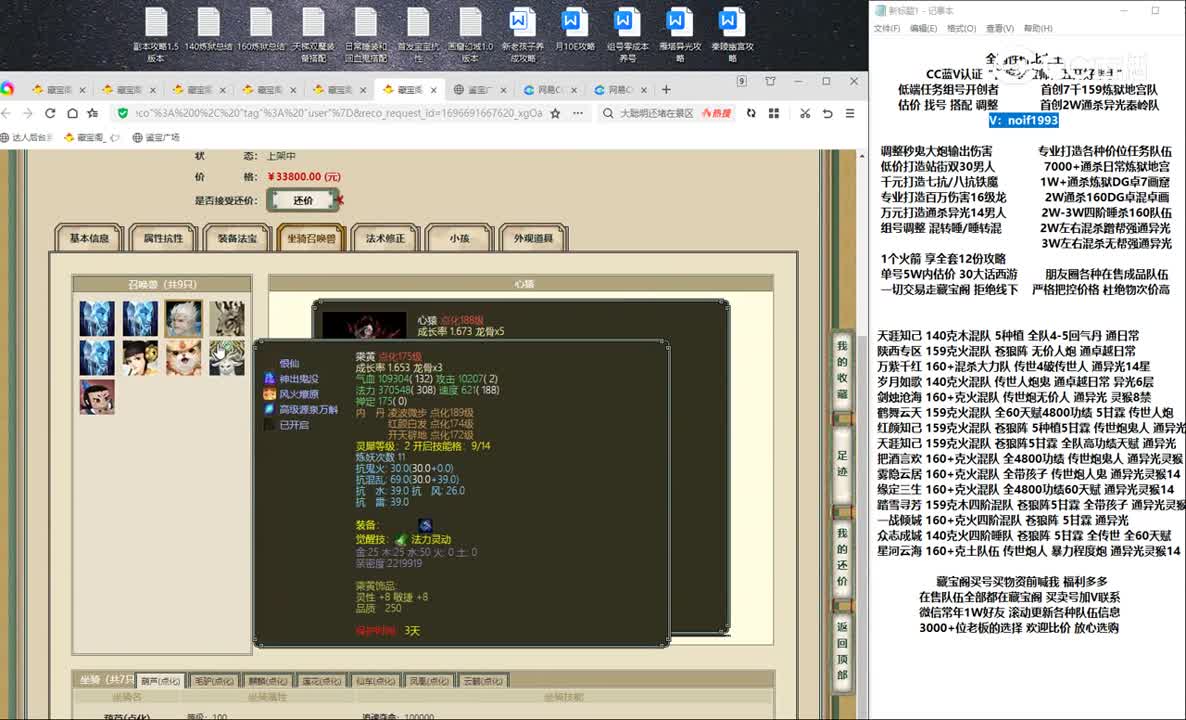1186x720 pixels.
Task: Open 足迹 in the side panel
Action: pos(843,464)
